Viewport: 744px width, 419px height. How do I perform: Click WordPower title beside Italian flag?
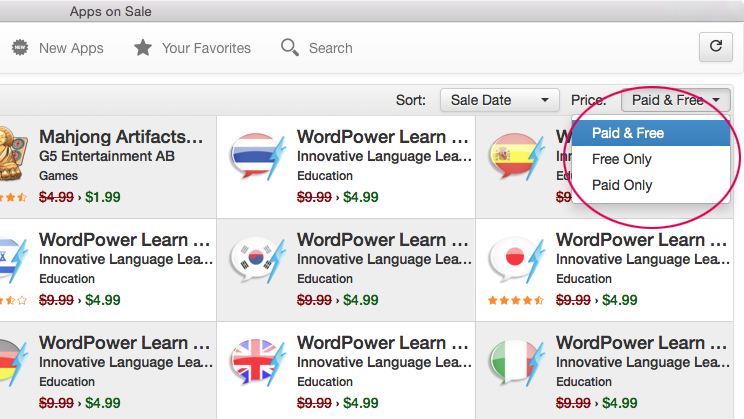coord(642,343)
